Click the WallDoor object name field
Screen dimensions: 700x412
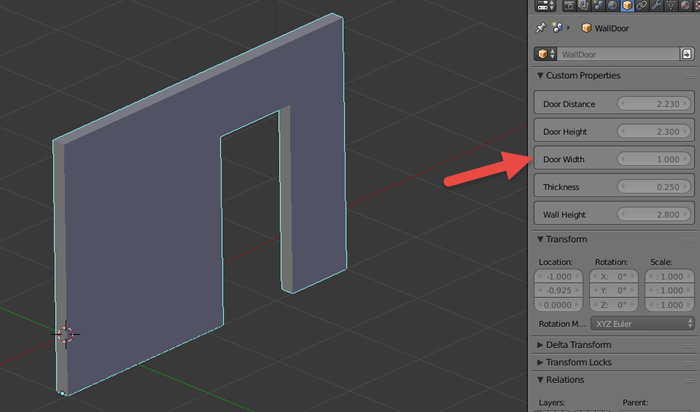point(618,54)
